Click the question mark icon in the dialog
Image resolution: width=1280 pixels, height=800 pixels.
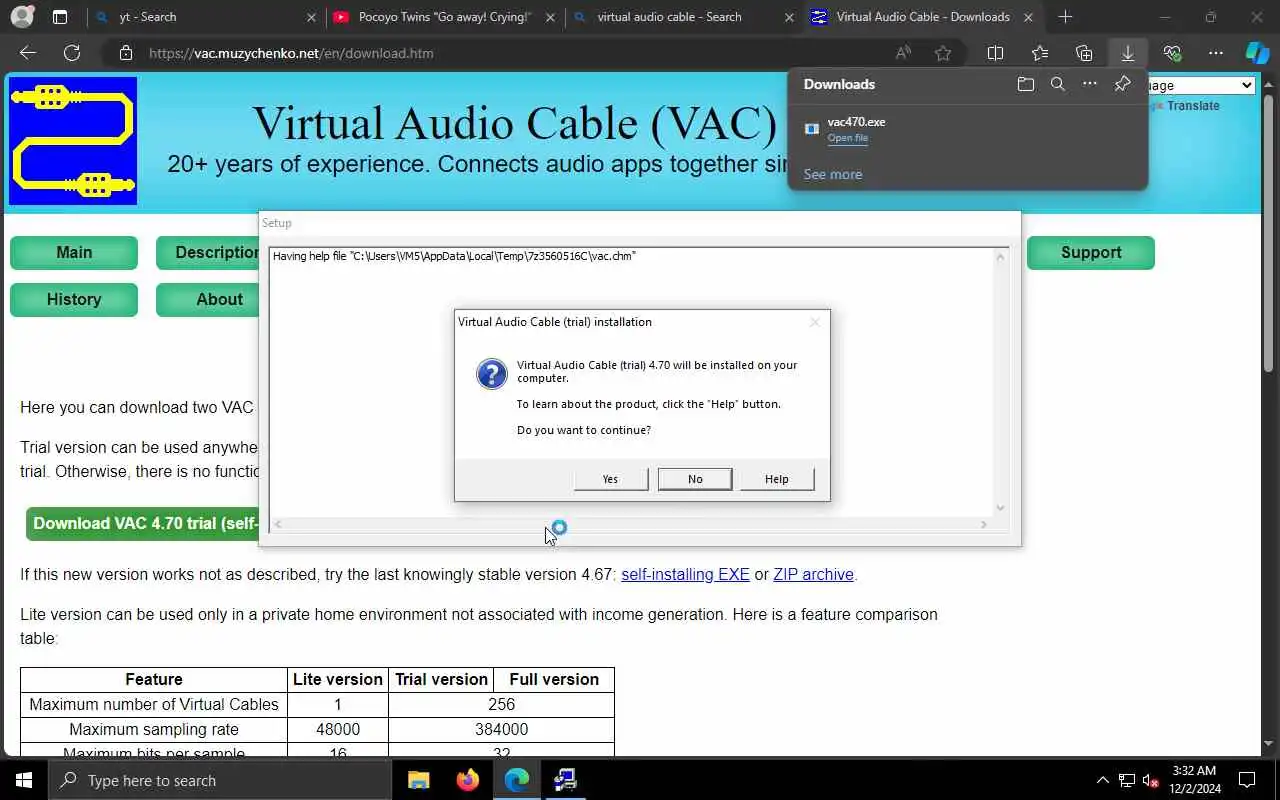[x=491, y=374]
